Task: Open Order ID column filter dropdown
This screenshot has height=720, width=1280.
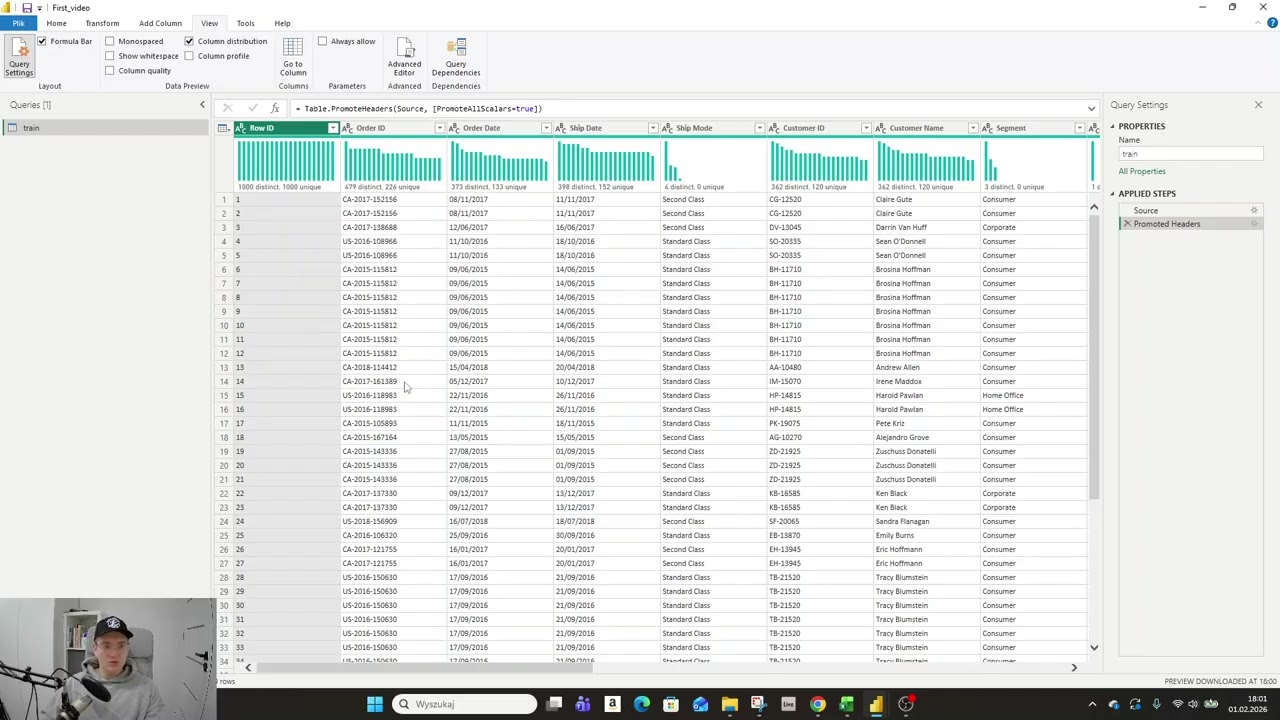Action: (x=439, y=128)
